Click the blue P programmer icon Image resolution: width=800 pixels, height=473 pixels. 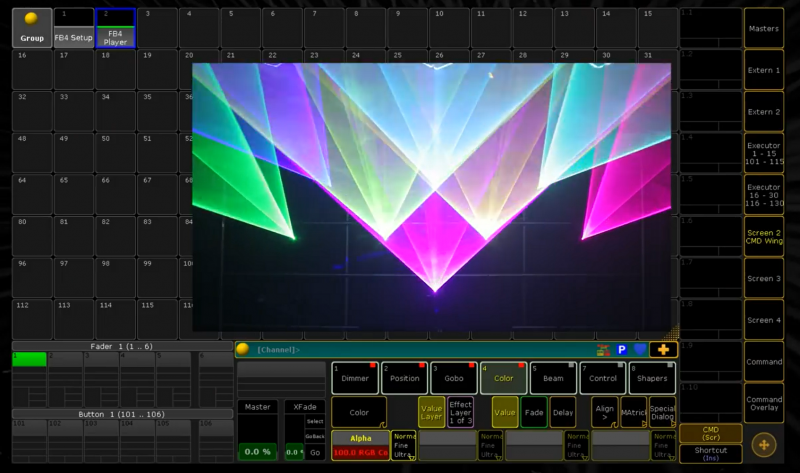coord(621,349)
